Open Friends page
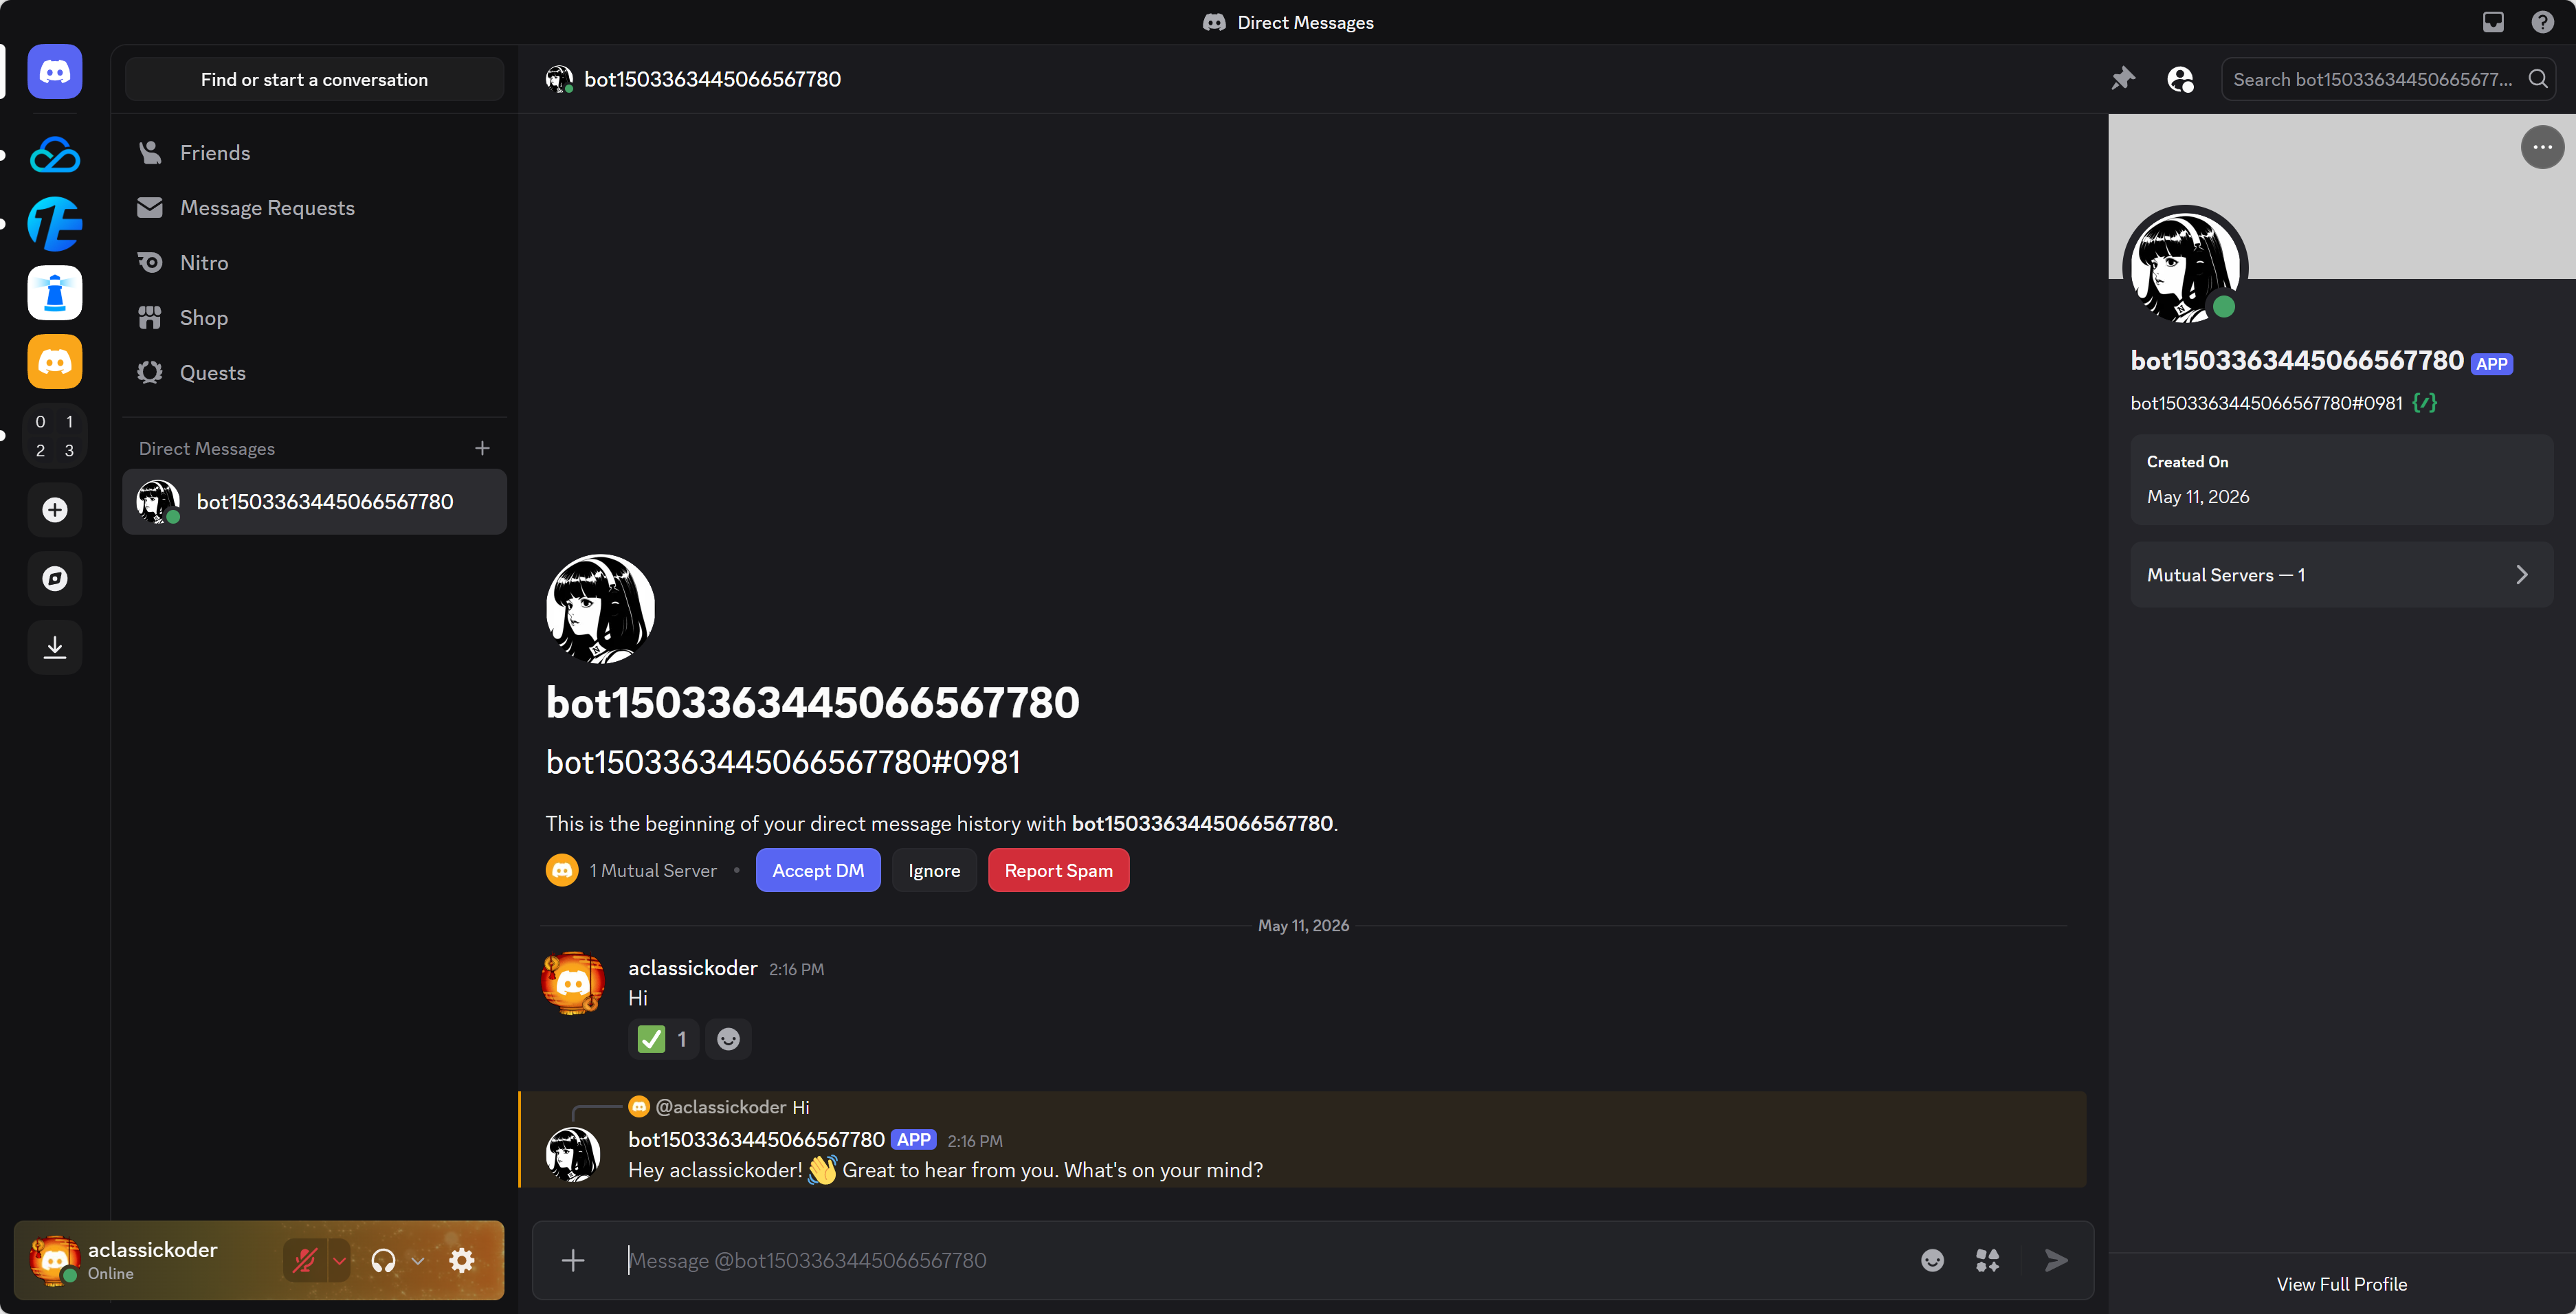The image size is (2576, 1314). (314, 153)
